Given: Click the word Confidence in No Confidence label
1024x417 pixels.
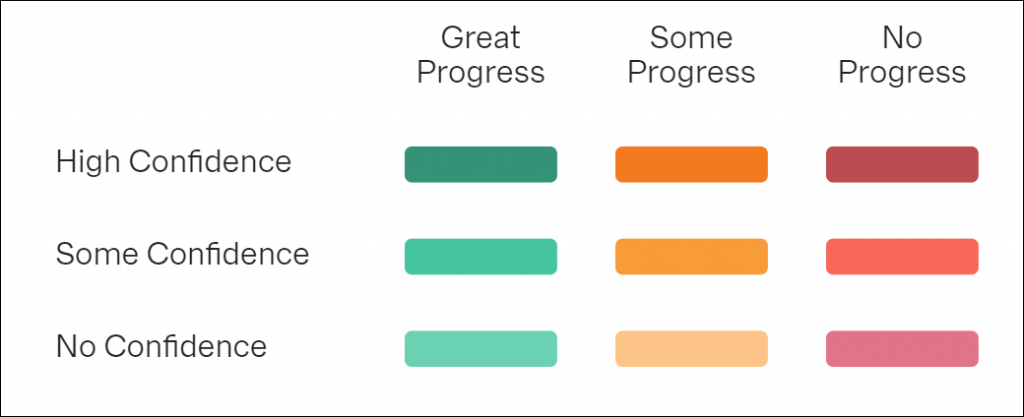Looking at the screenshot, I should click(x=185, y=346).
